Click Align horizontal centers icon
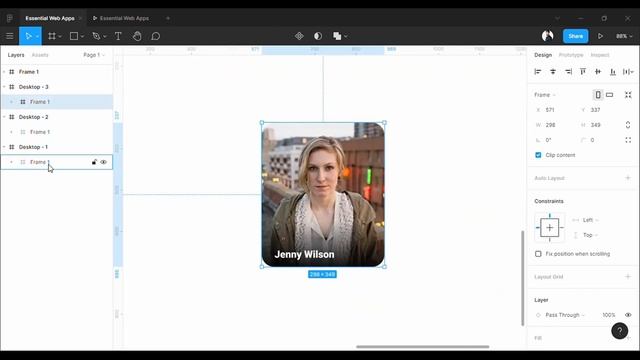The width and height of the screenshot is (640, 360). click(x=553, y=71)
